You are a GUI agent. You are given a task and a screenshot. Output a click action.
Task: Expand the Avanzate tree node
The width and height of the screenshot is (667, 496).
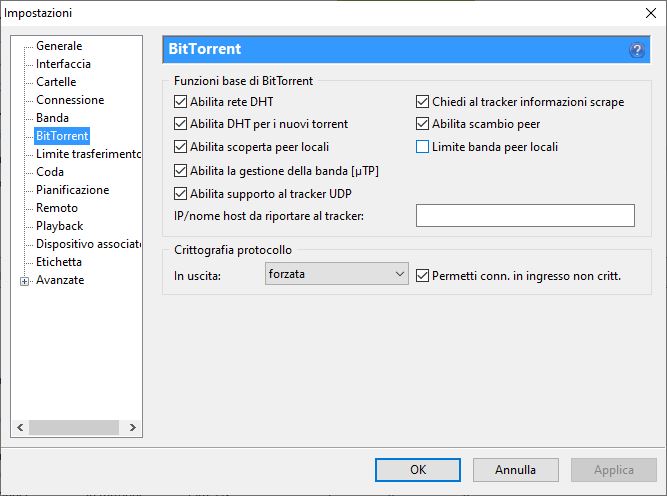pos(25,281)
